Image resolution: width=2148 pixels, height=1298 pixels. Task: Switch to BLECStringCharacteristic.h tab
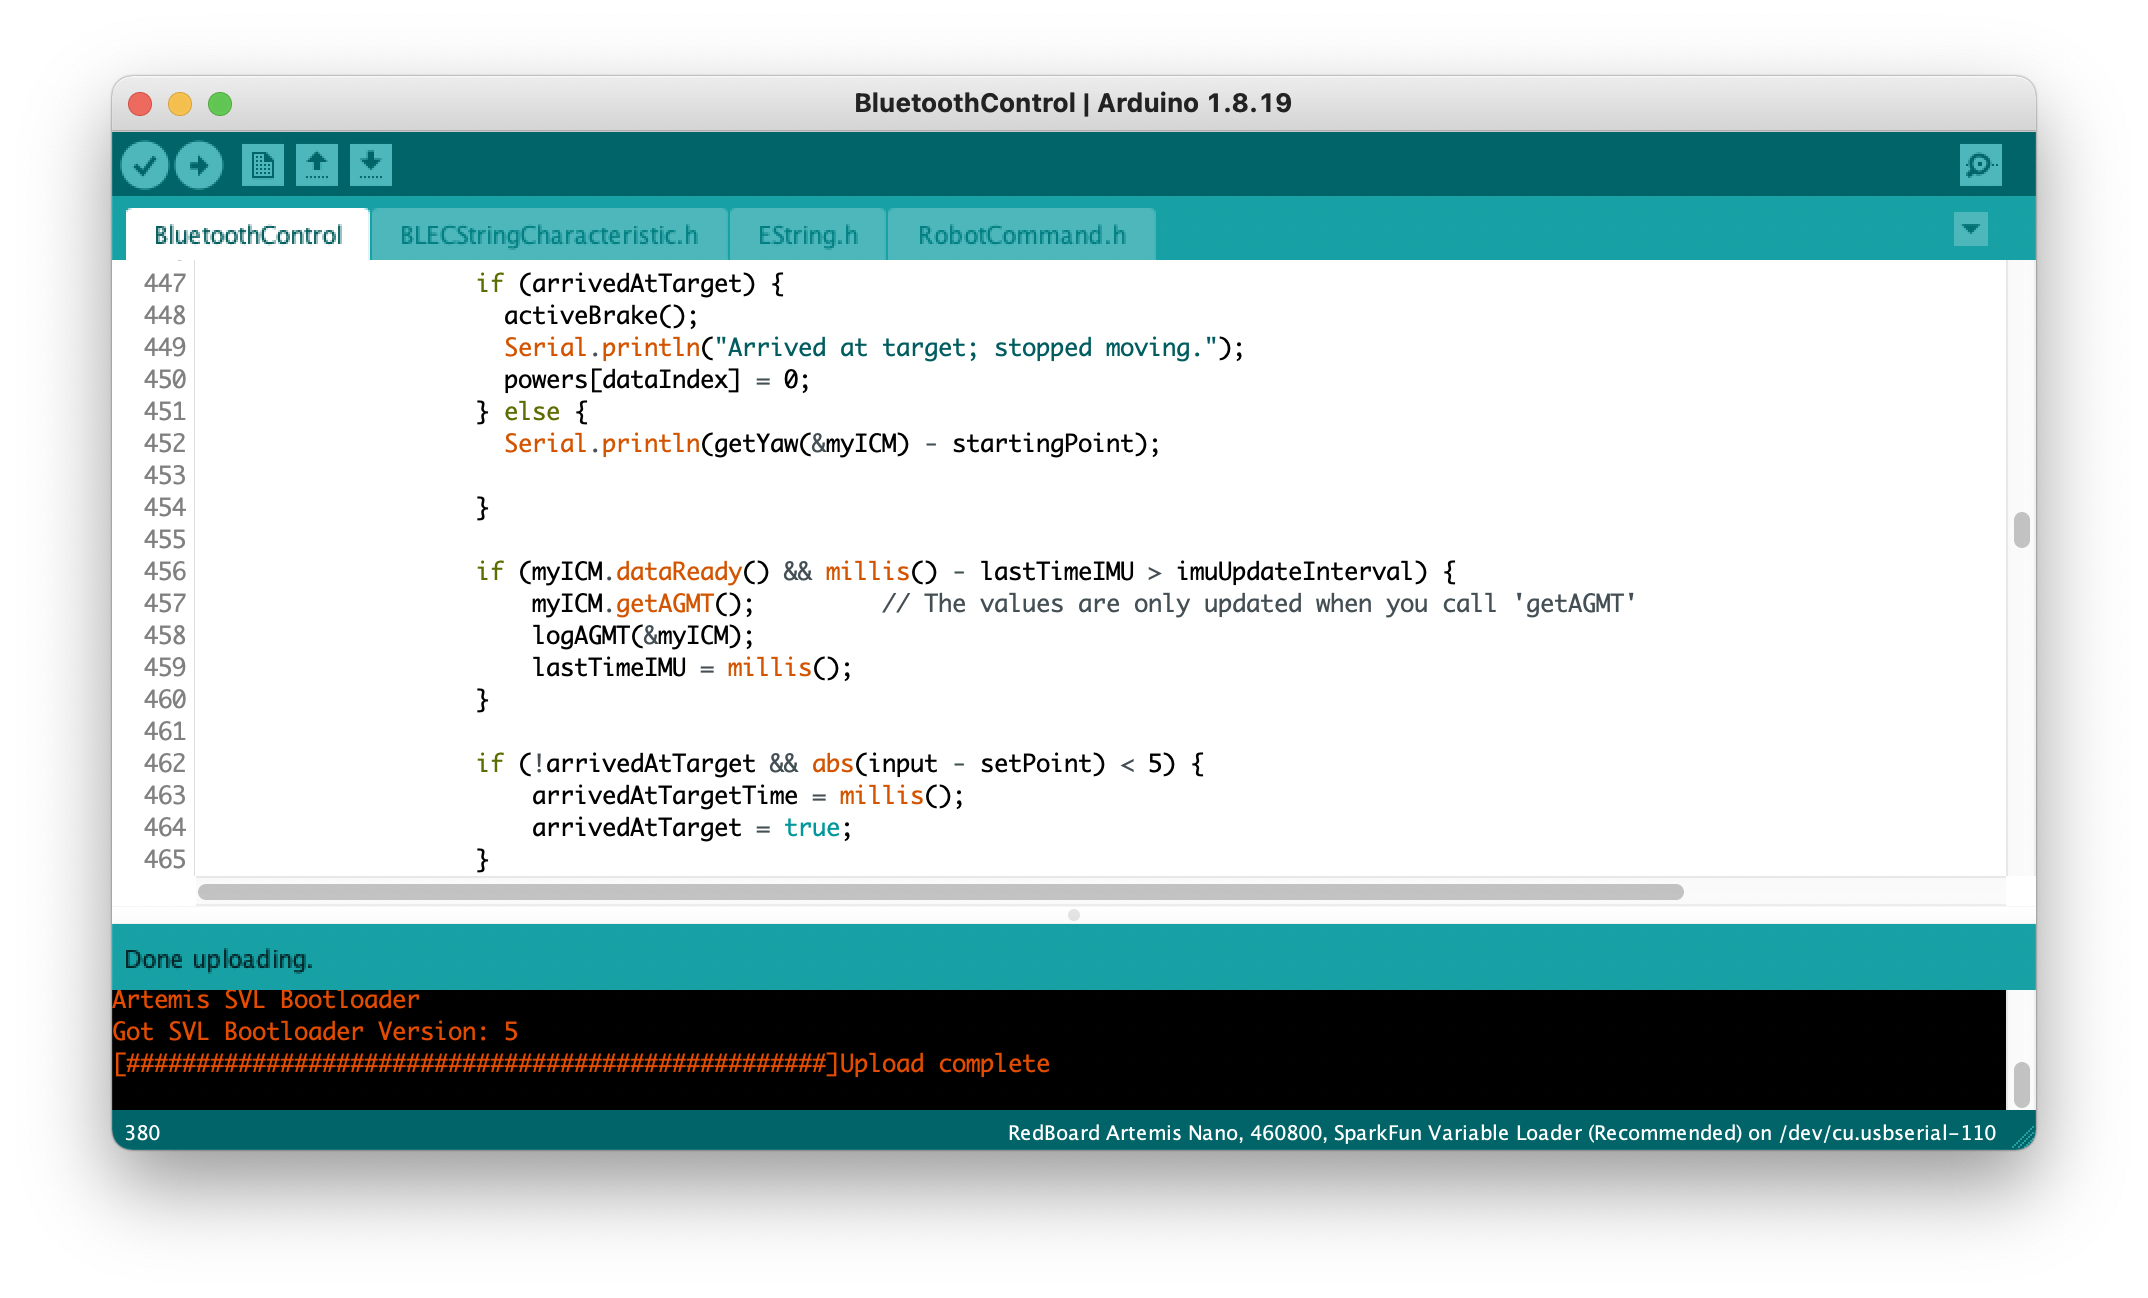click(x=549, y=235)
